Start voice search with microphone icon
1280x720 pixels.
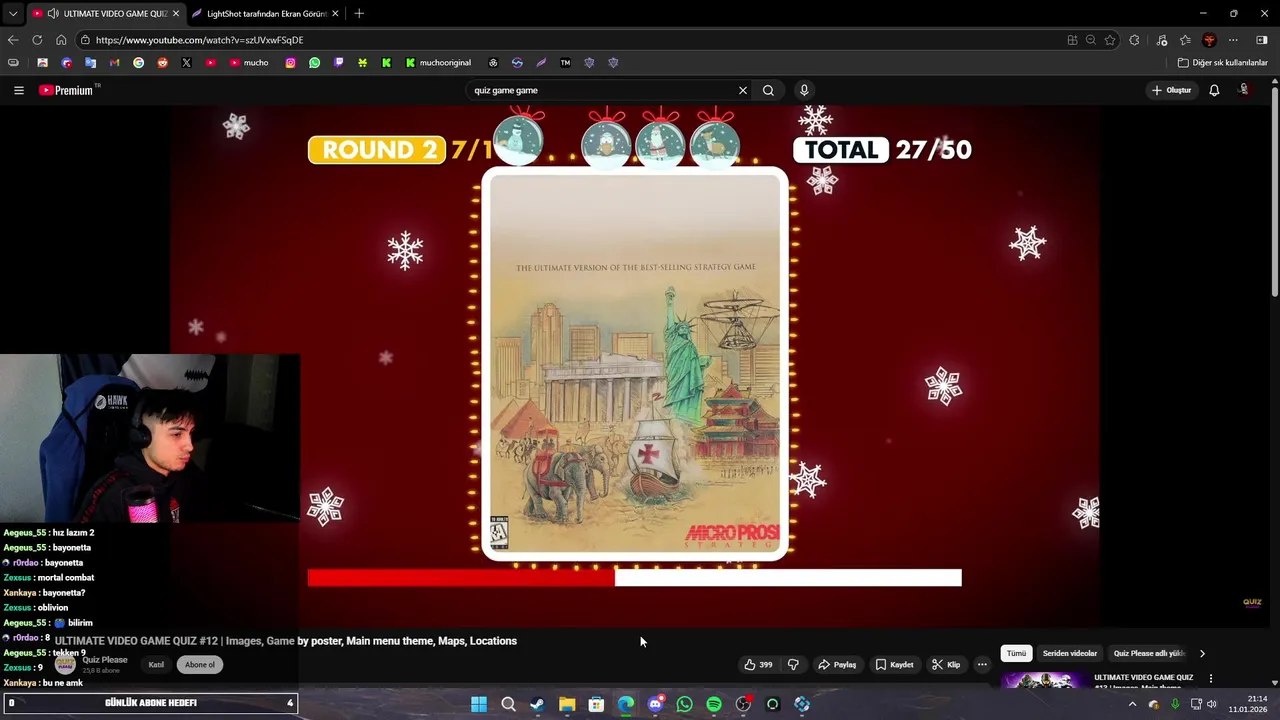pos(804,90)
